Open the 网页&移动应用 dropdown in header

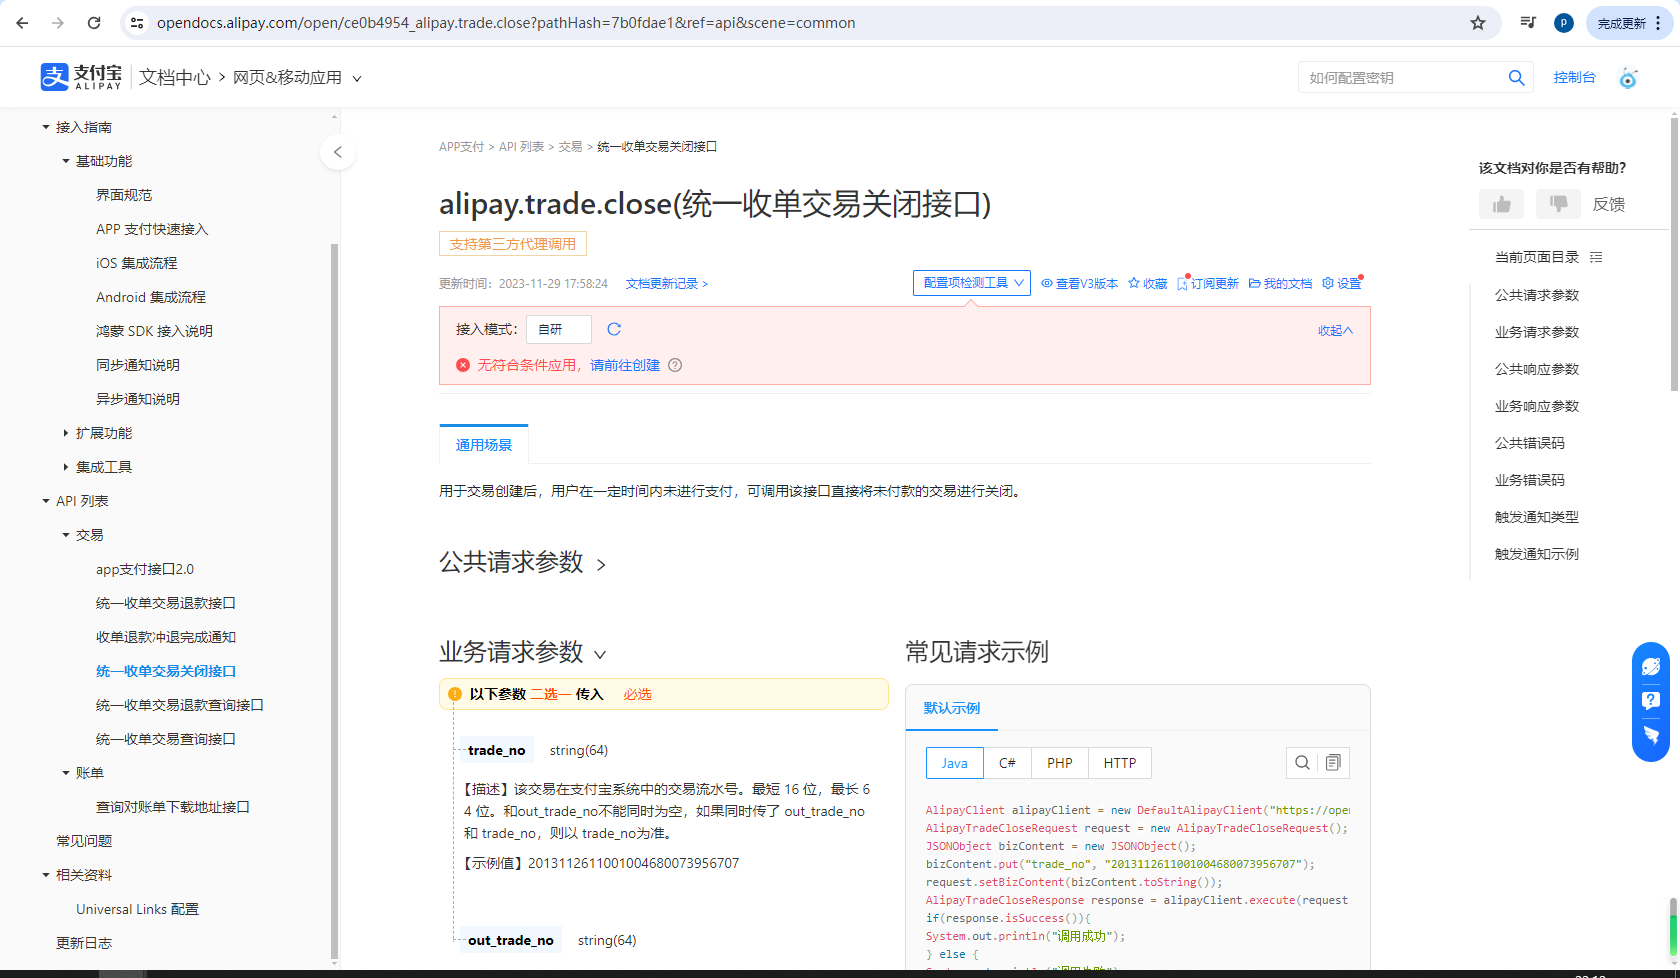(297, 78)
